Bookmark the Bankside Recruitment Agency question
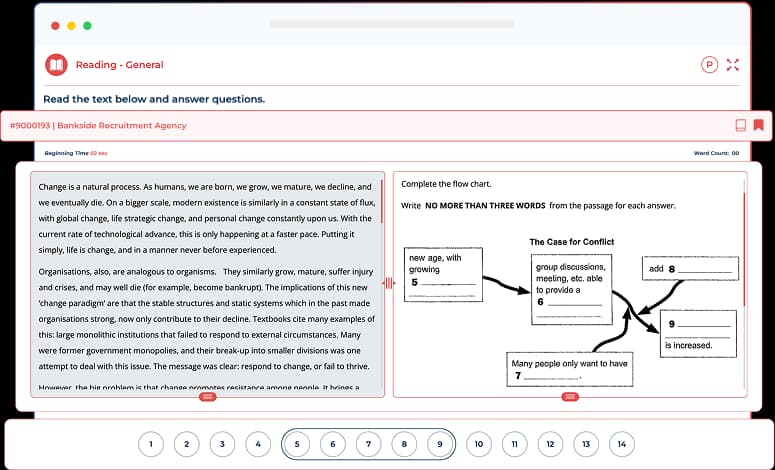 coord(759,126)
